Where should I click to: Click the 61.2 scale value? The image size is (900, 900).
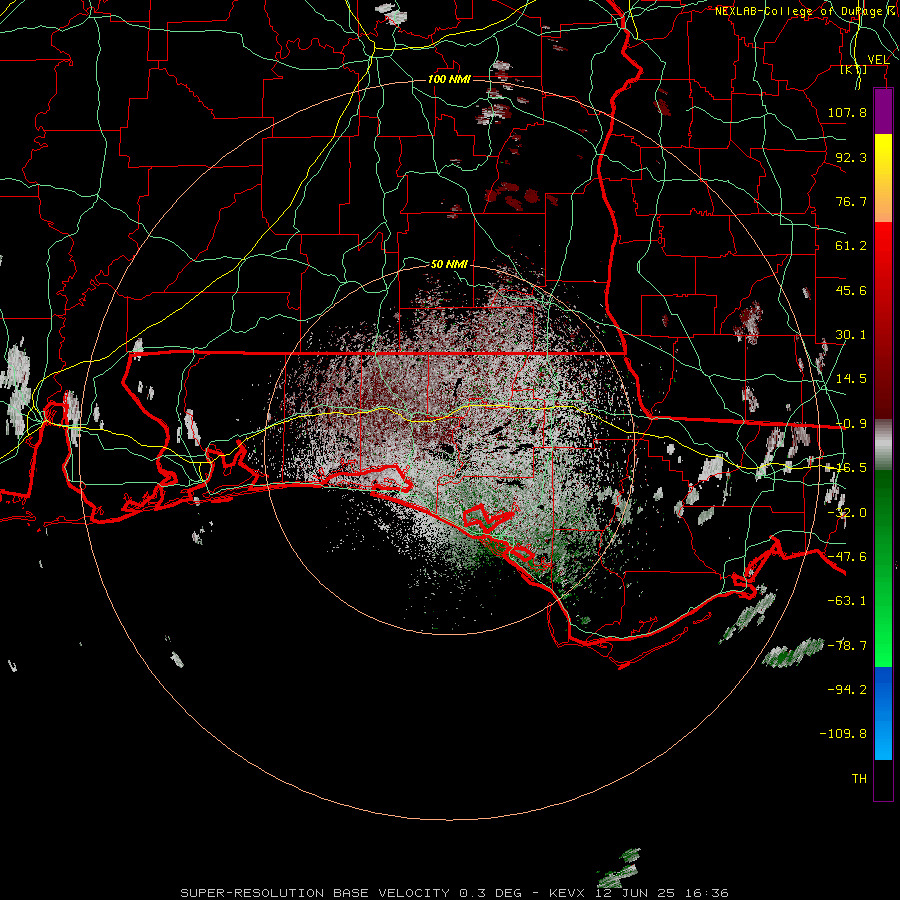[851, 246]
